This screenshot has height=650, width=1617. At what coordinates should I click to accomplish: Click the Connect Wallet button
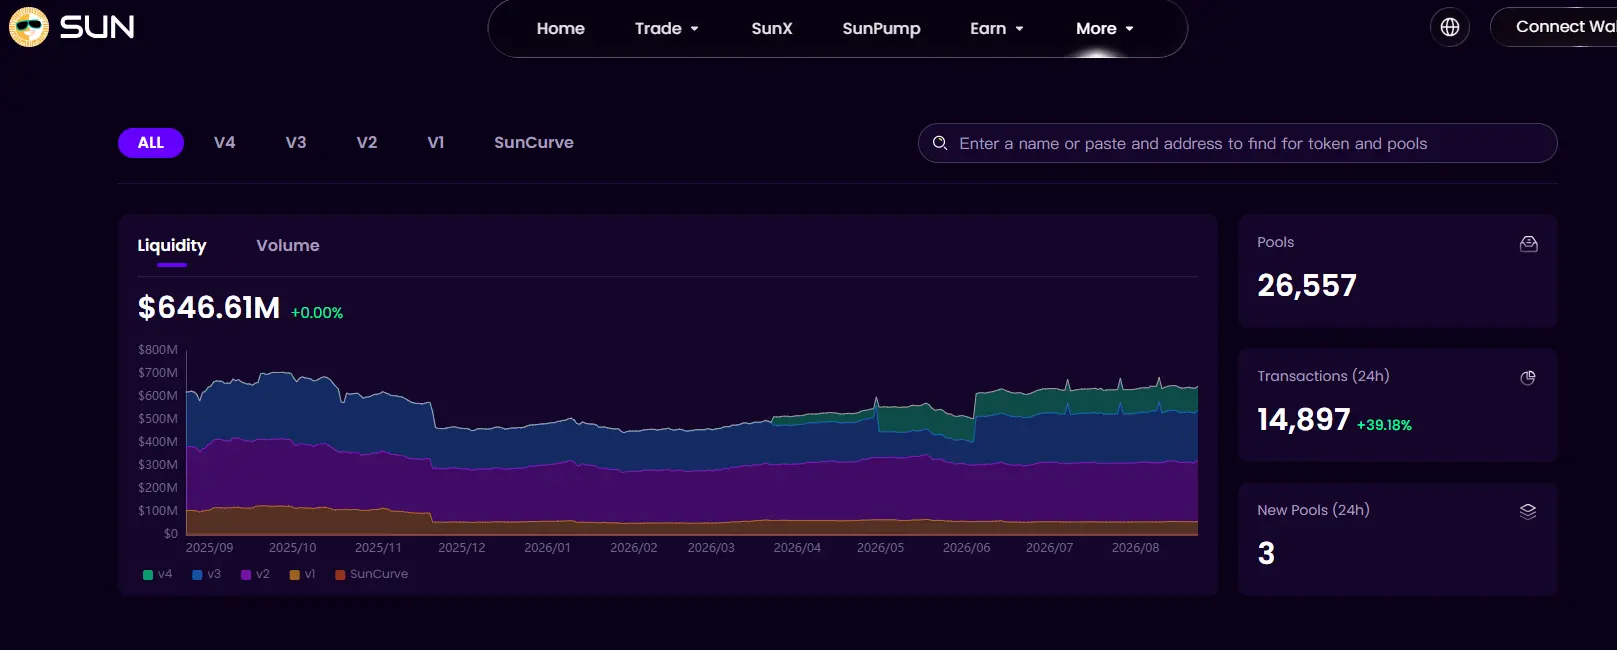[x=1553, y=27]
